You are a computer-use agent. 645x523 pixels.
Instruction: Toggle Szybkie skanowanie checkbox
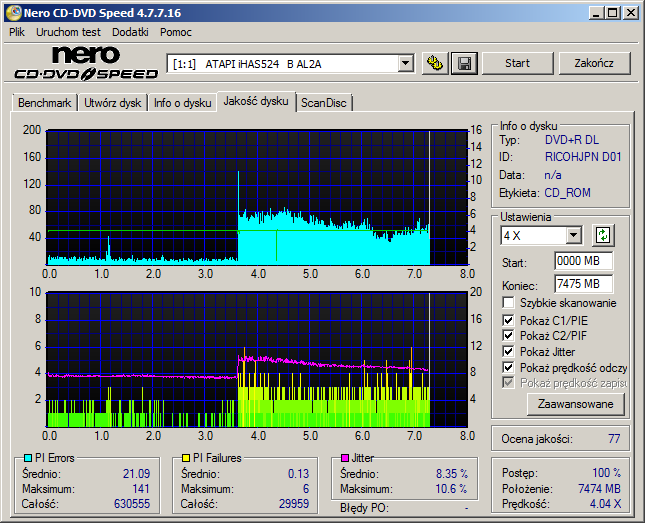click(x=508, y=303)
